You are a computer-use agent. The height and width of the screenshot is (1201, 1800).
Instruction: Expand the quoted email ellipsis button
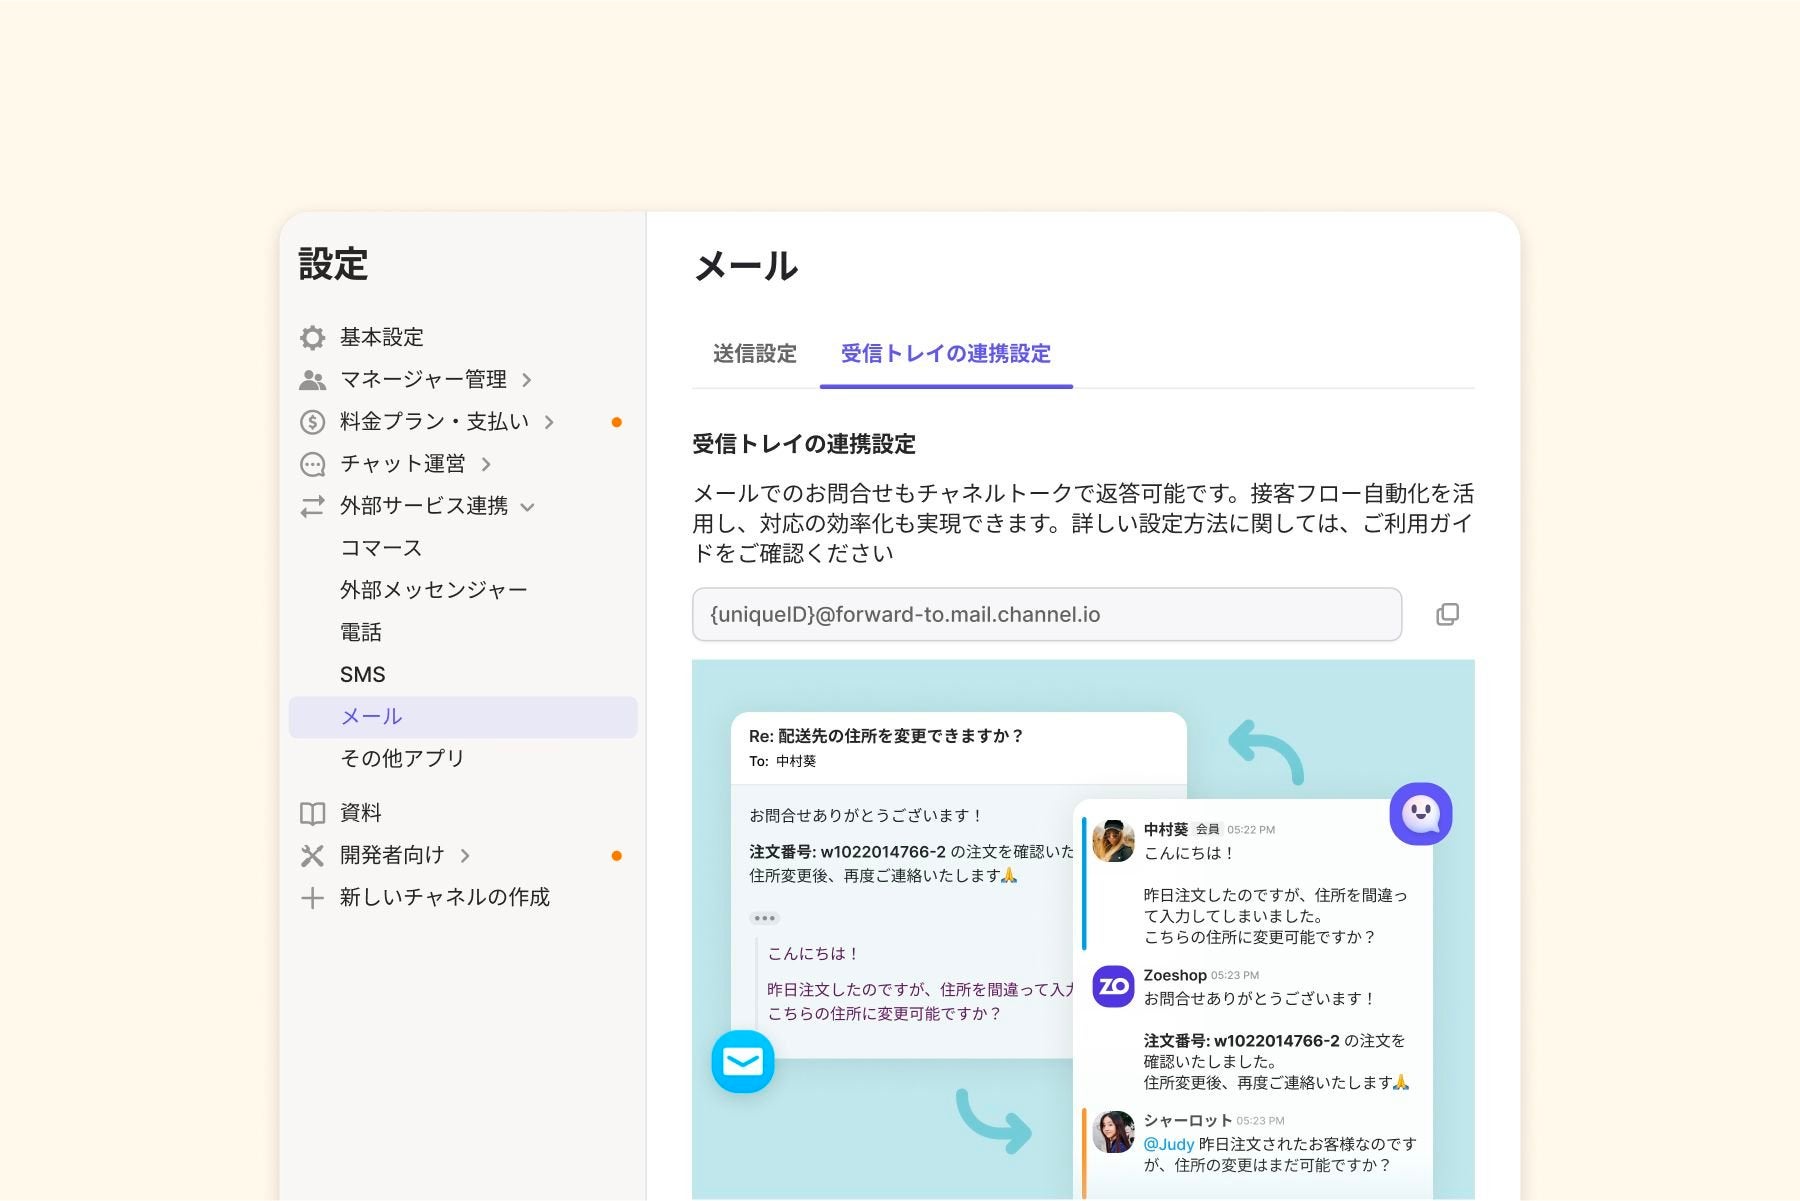(765, 918)
